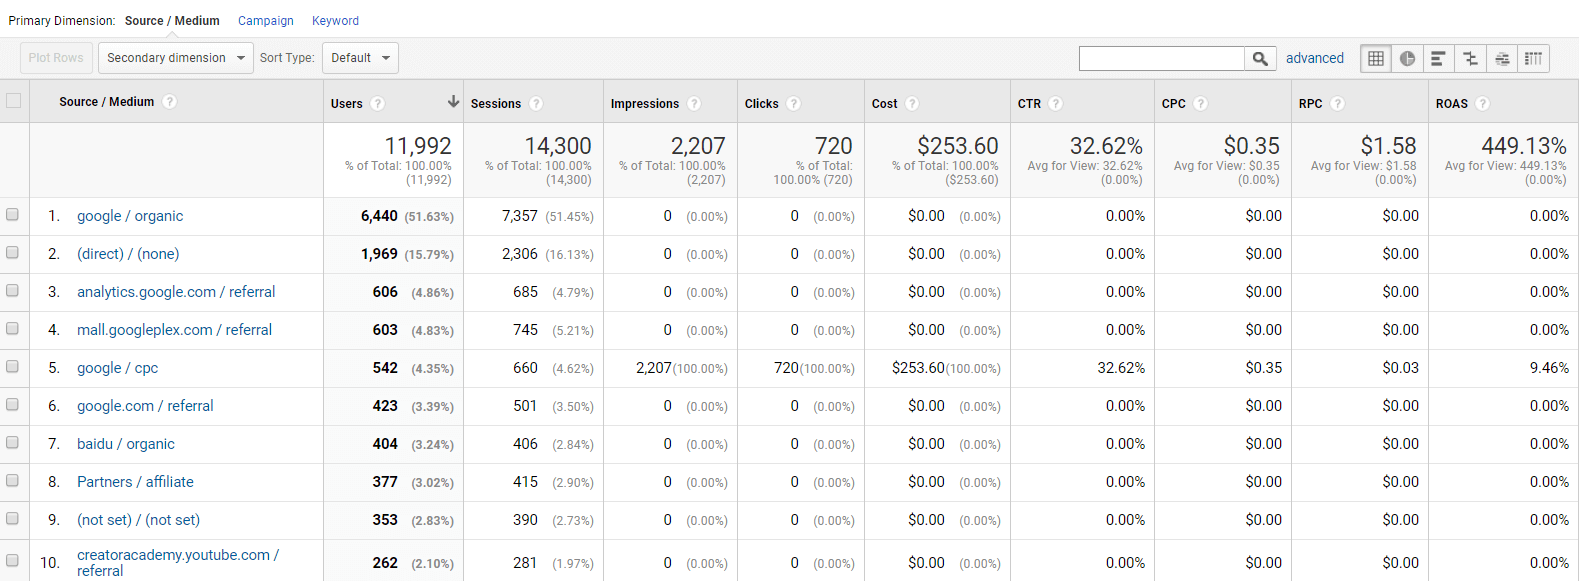Open creatoracademy.youtube.com / referral link
This screenshot has height=581, width=1579.
178,562
